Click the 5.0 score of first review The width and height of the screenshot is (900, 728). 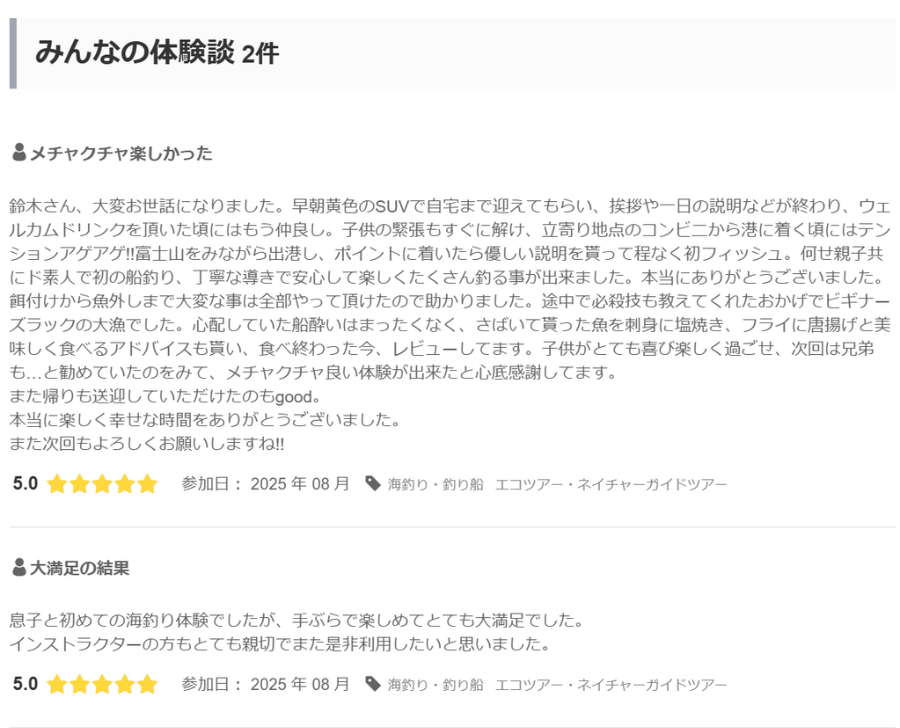pos(25,483)
